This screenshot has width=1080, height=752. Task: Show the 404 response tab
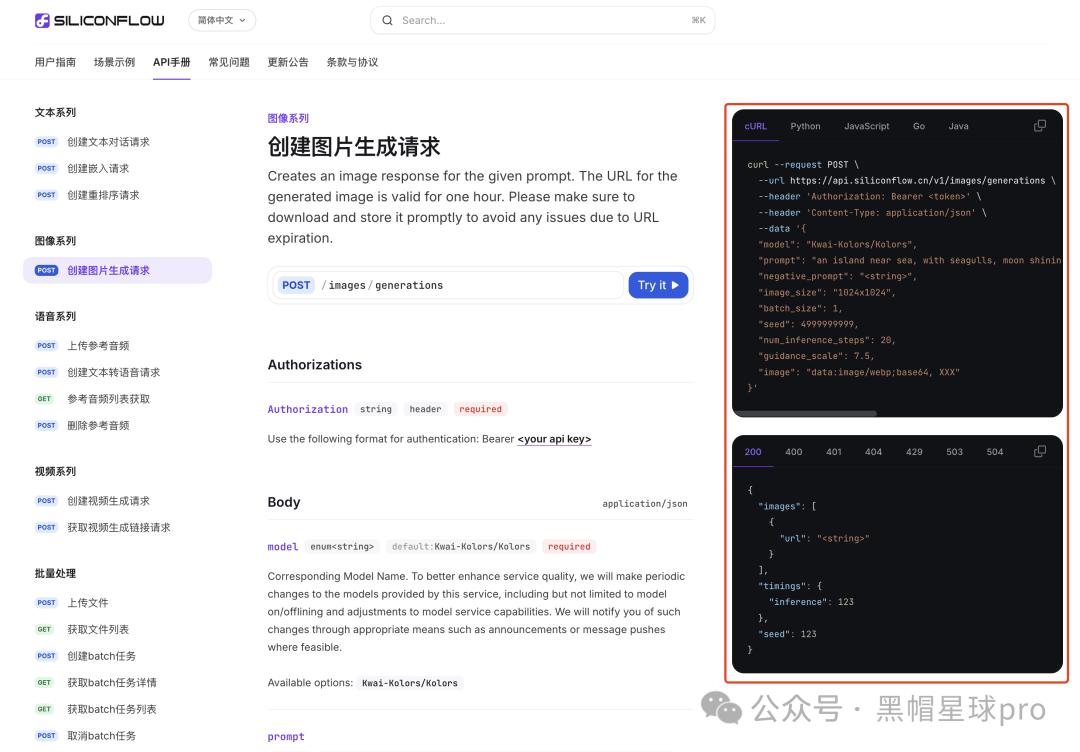[873, 452]
